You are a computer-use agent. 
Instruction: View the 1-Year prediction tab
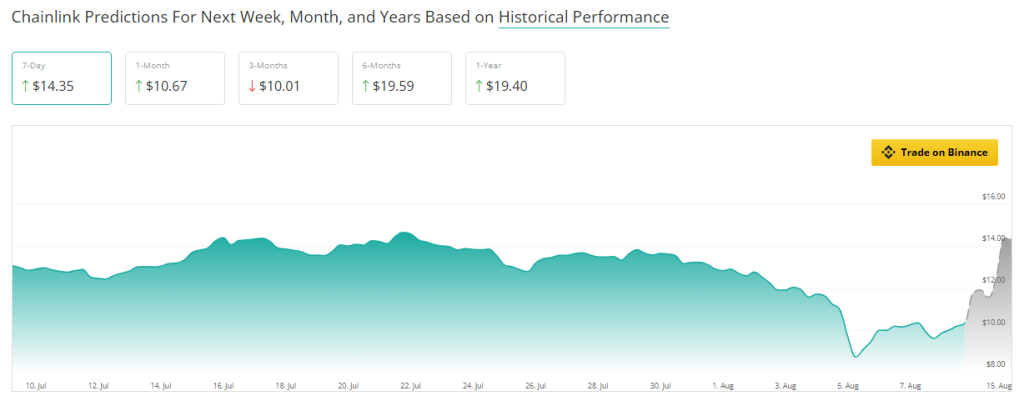515,78
